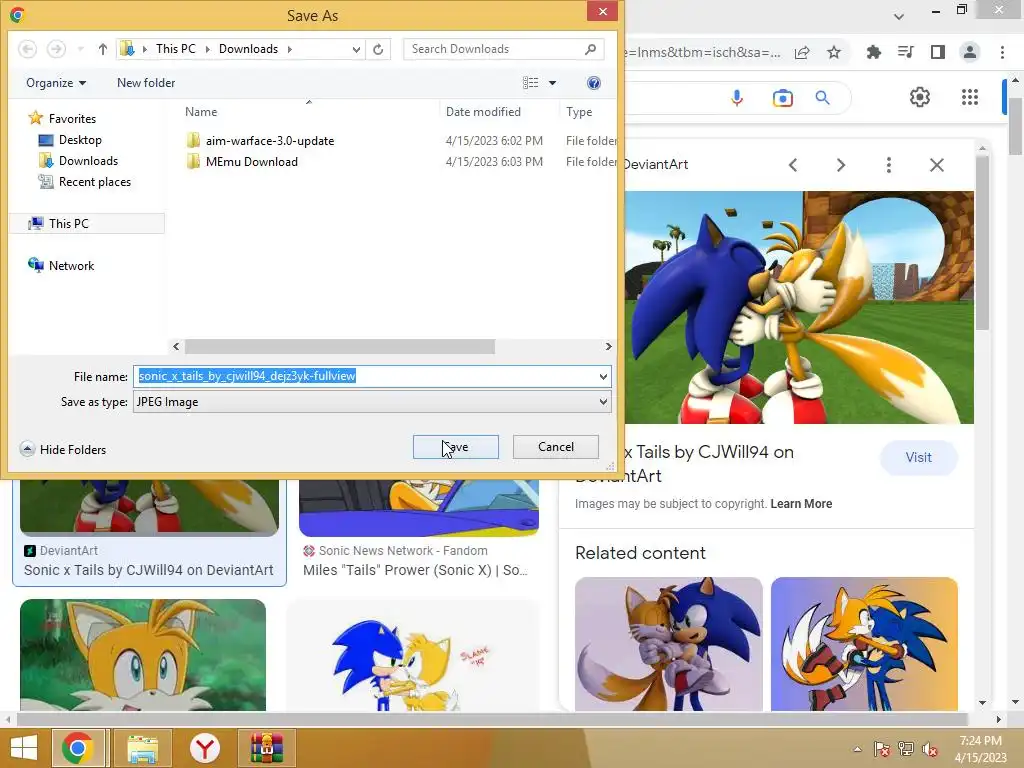Go up one folder level with up arrow

point(103,49)
